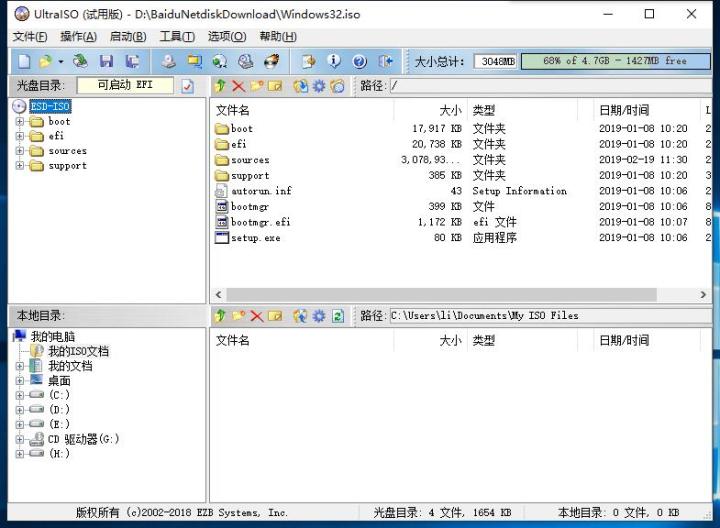
Task: Expand the 我的文档 node in local tree
Action: pos(20,366)
